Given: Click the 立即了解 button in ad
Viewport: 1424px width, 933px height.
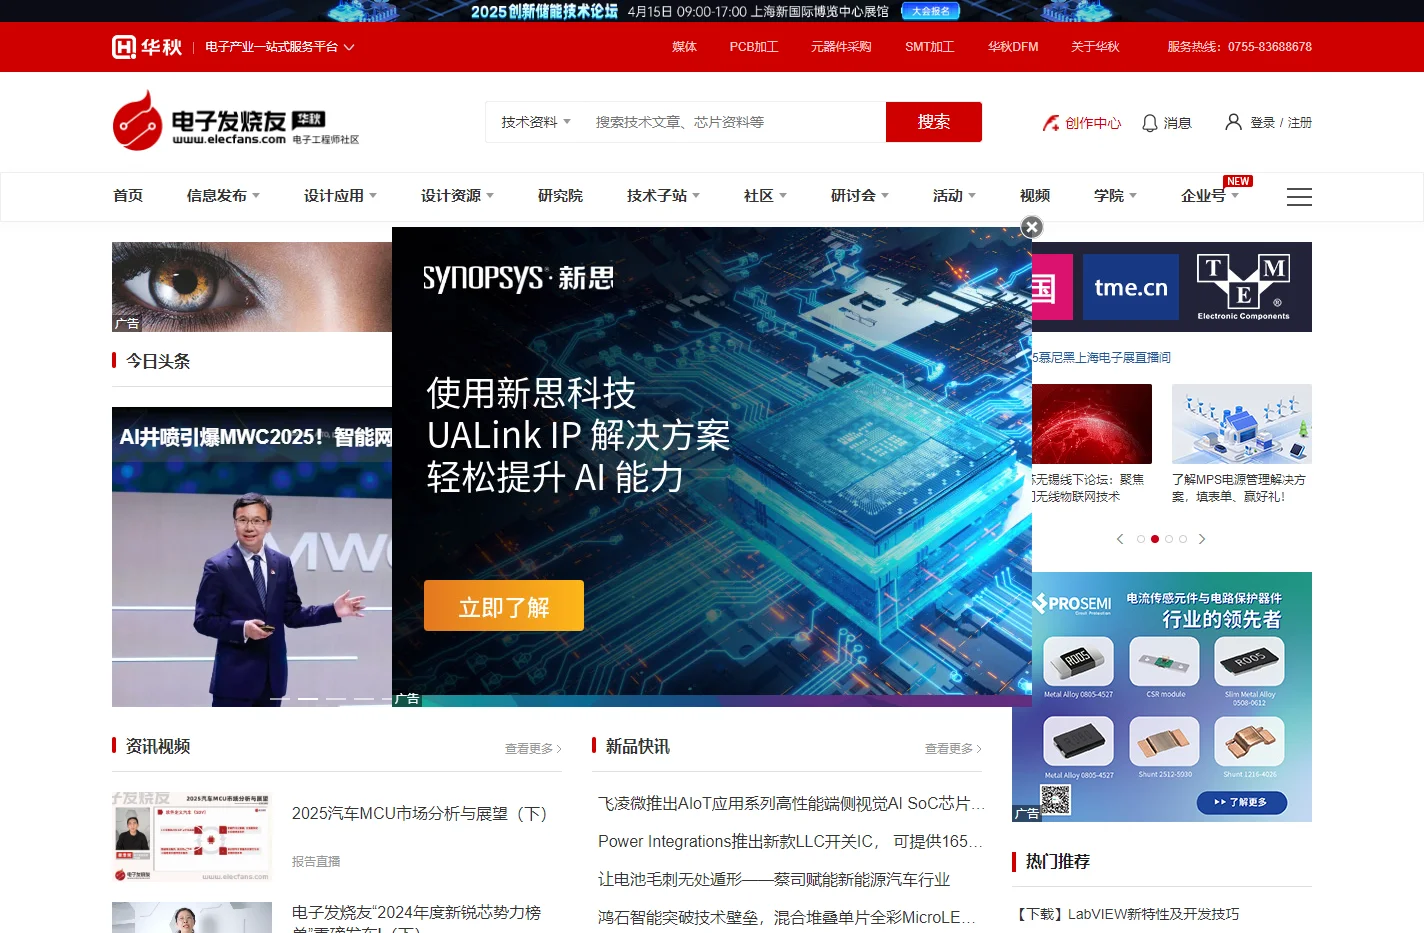Looking at the screenshot, I should 504,606.
